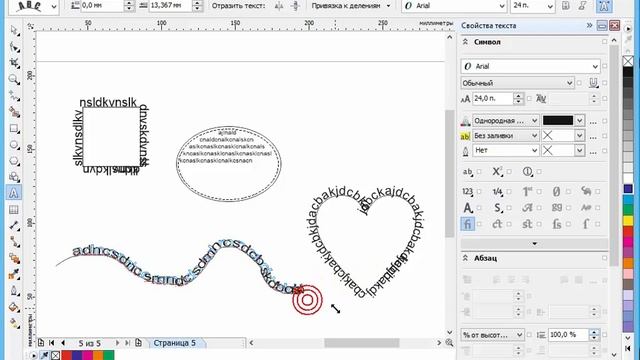Toggle checkbox beside the Arial font field
This screenshot has height=360, width=640.
604,66
